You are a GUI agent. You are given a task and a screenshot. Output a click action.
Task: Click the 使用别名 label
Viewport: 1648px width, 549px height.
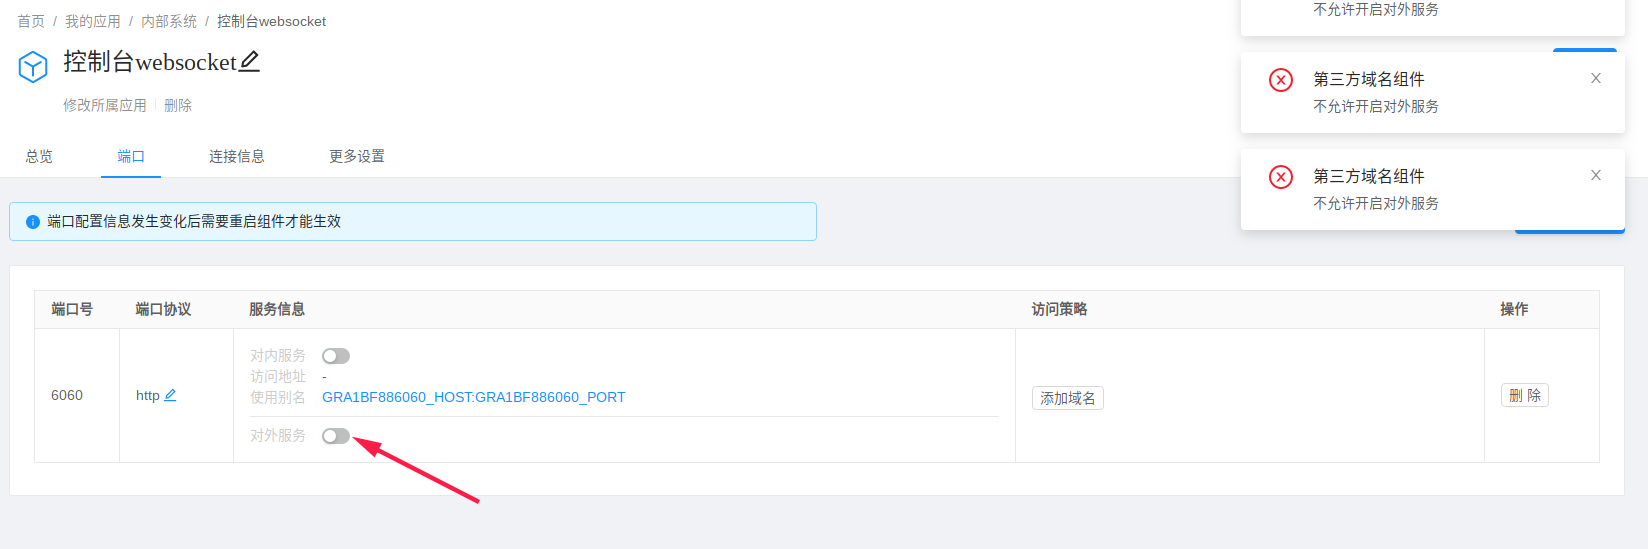pyautogui.click(x=278, y=397)
